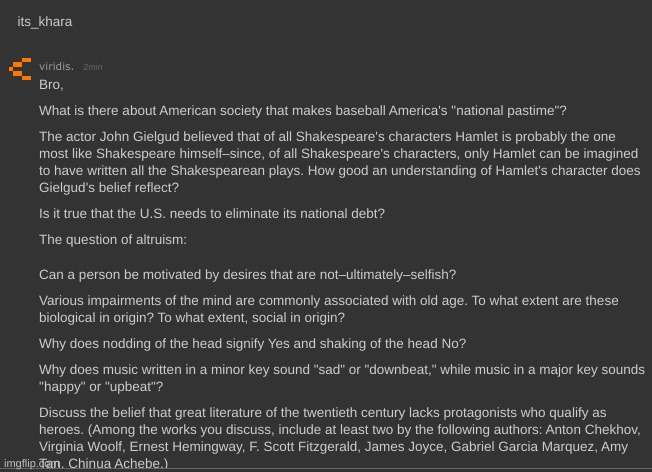Open the viridis. username profile
Viewport: 652px width, 472px height.
tap(56, 66)
